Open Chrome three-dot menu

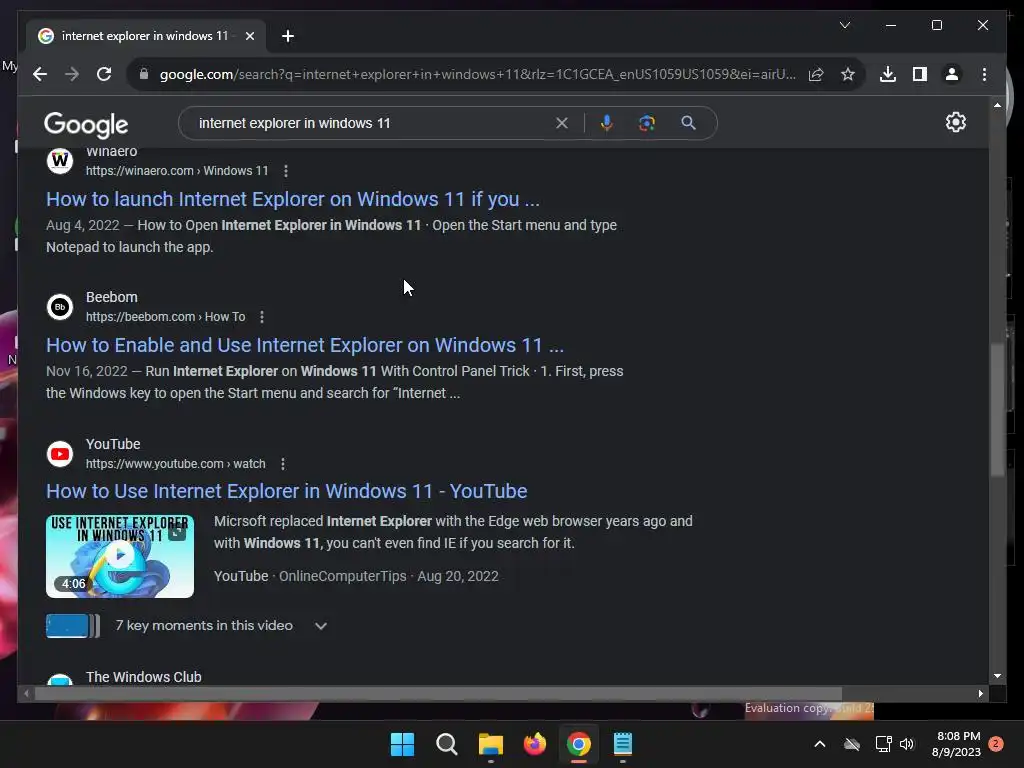coord(984,74)
